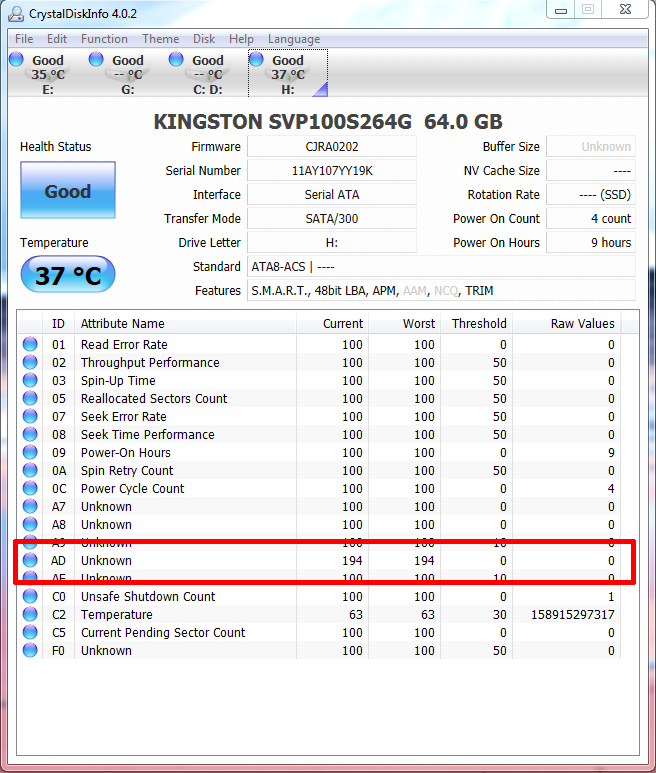This screenshot has height=773, width=656.
Task: Click status orb for Spin Retry Count
Action: pyautogui.click(x=30, y=470)
